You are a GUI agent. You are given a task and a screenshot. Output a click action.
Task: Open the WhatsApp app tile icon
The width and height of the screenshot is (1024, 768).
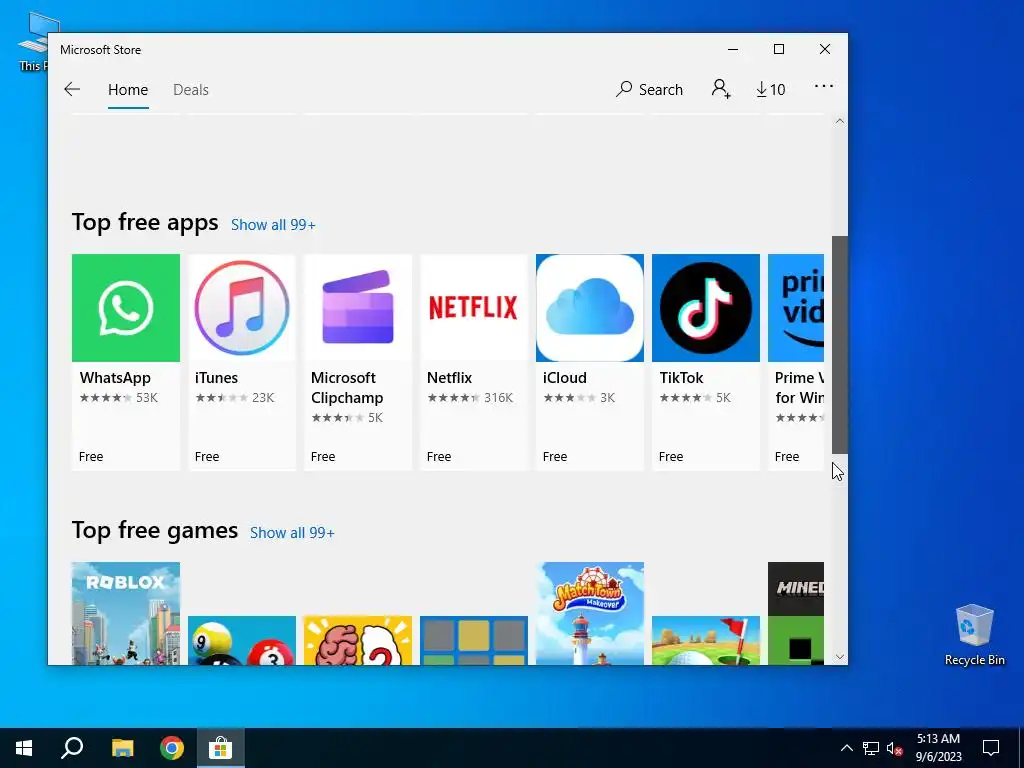coord(125,308)
